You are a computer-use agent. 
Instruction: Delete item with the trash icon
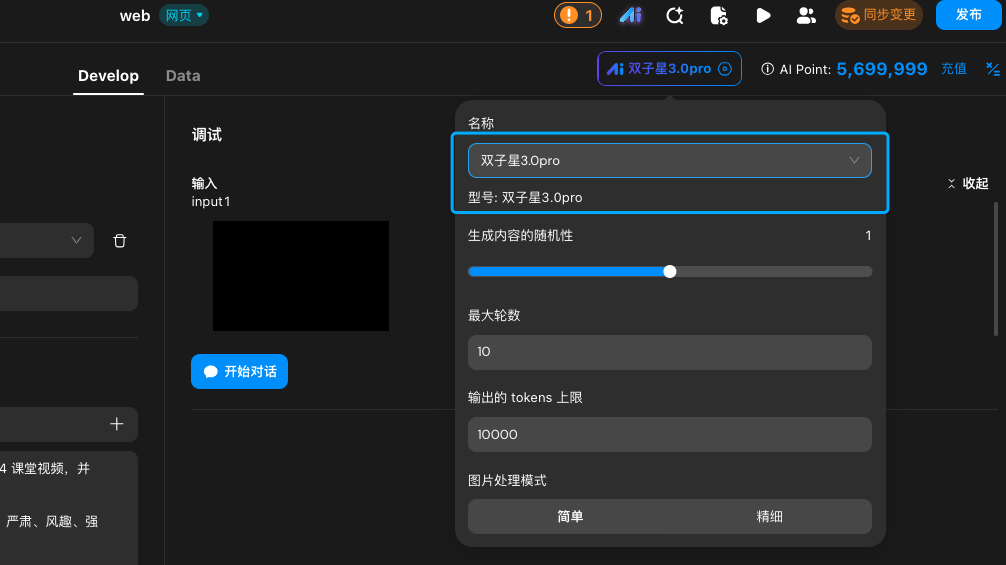[x=119, y=240]
